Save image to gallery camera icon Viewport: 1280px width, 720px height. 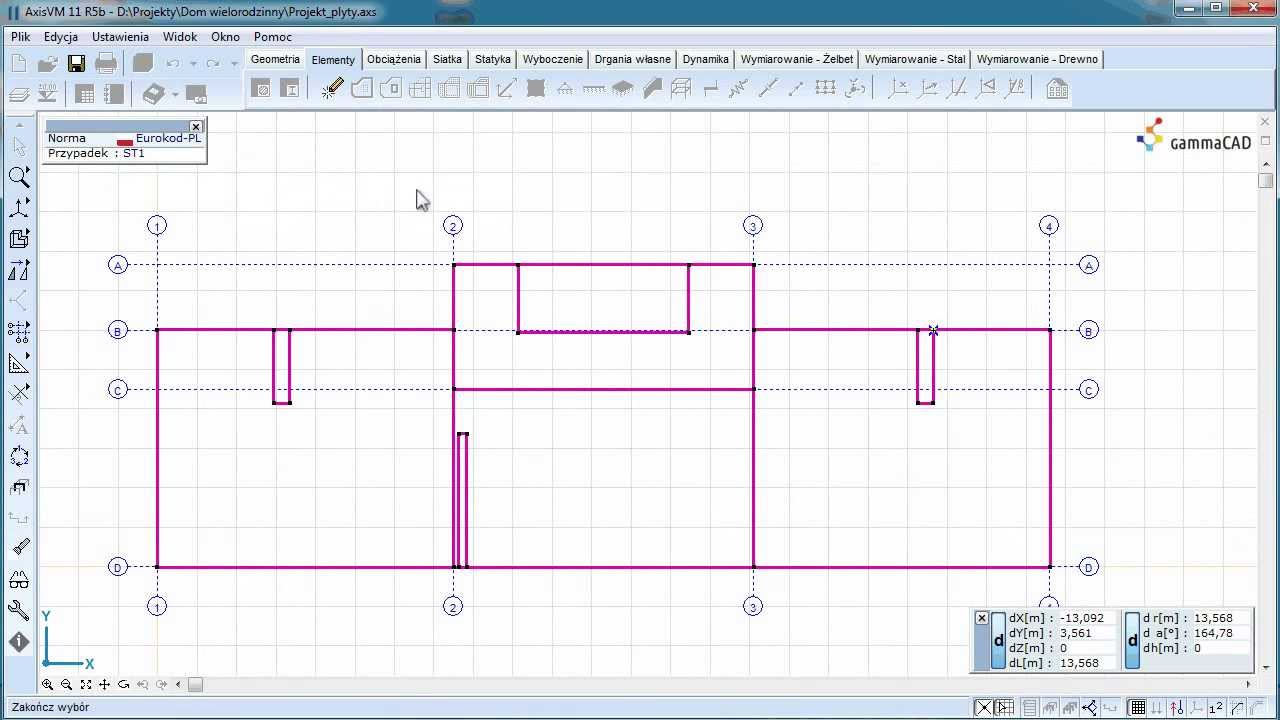196,94
